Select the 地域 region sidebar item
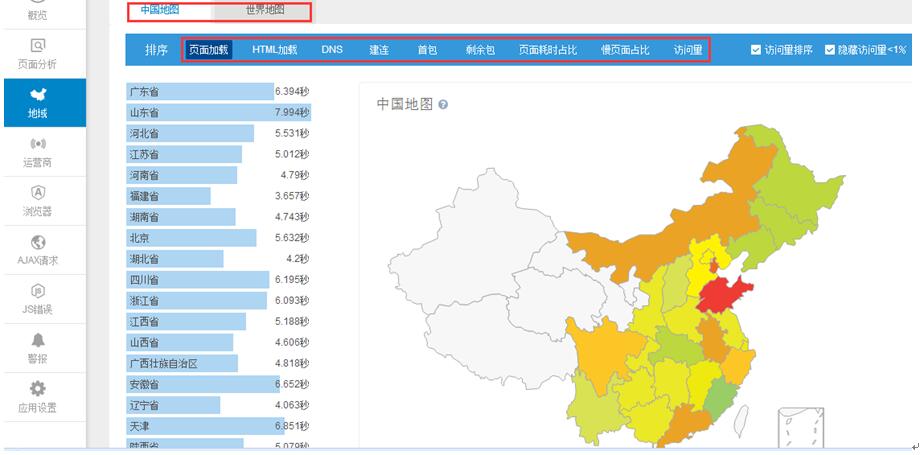This screenshot has width=921, height=455. [45, 103]
